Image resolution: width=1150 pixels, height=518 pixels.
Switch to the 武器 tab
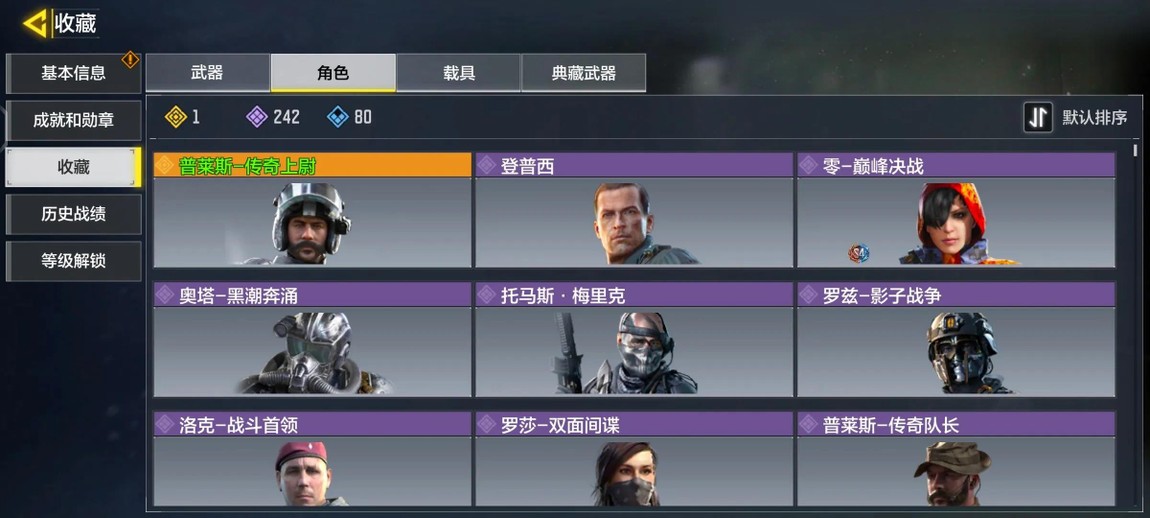[208, 73]
